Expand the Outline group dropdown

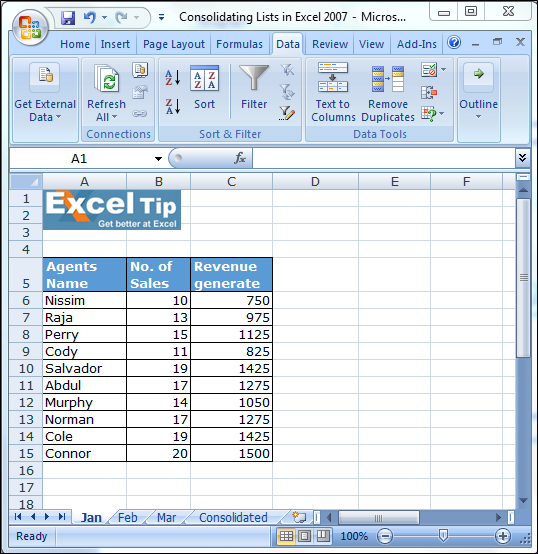479,117
